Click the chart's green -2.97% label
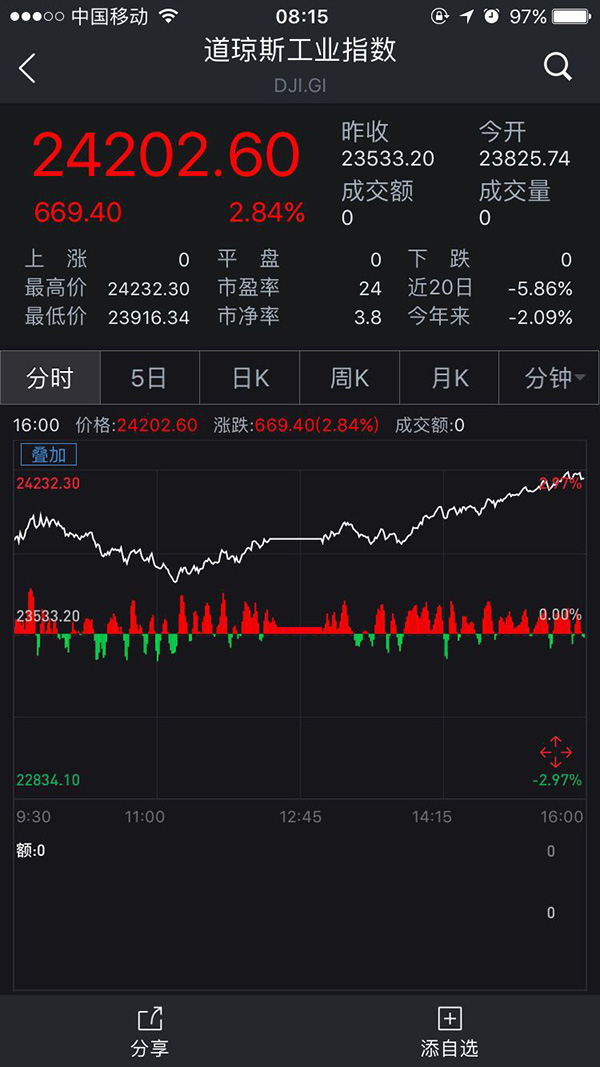This screenshot has width=600, height=1067. coord(556,780)
